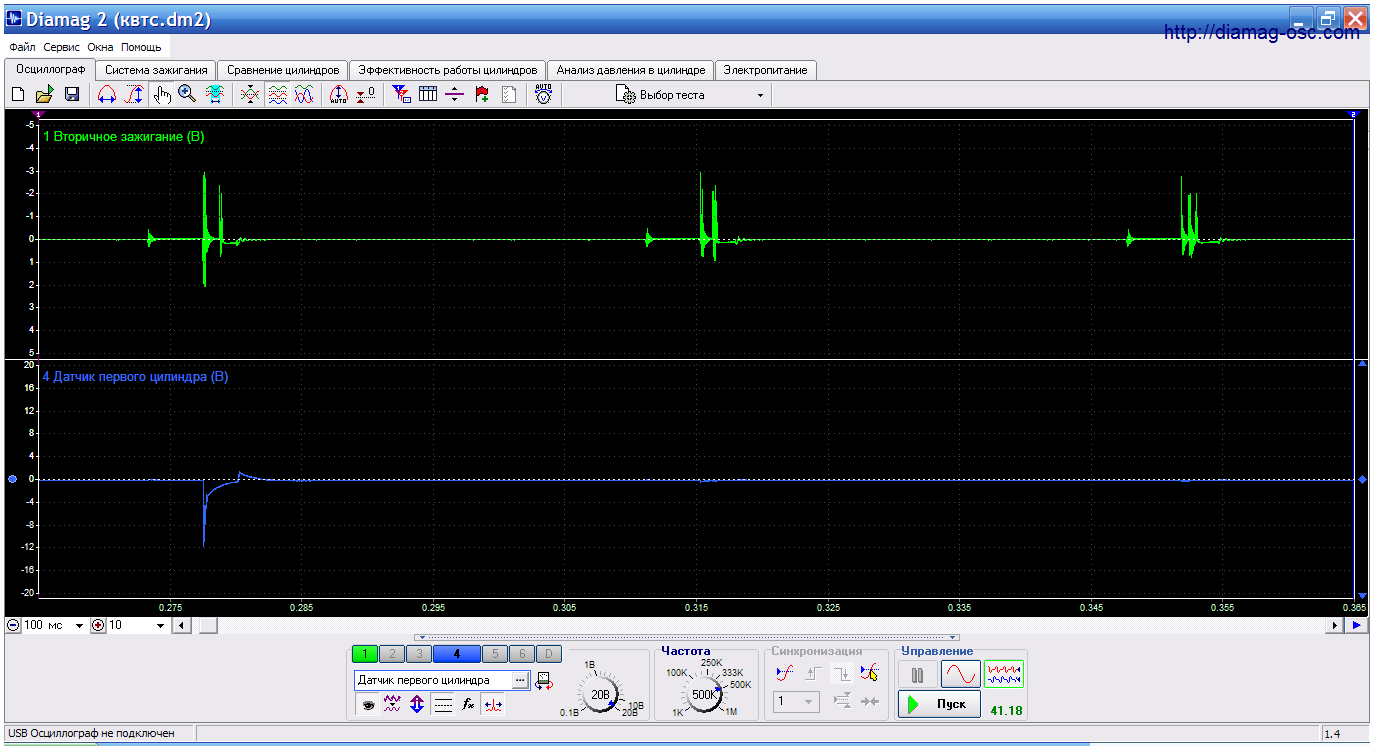Click the cyan waveform fit icon
Viewport: 1374px width, 746px height.
pyautogui.click(x=215, y=95)
